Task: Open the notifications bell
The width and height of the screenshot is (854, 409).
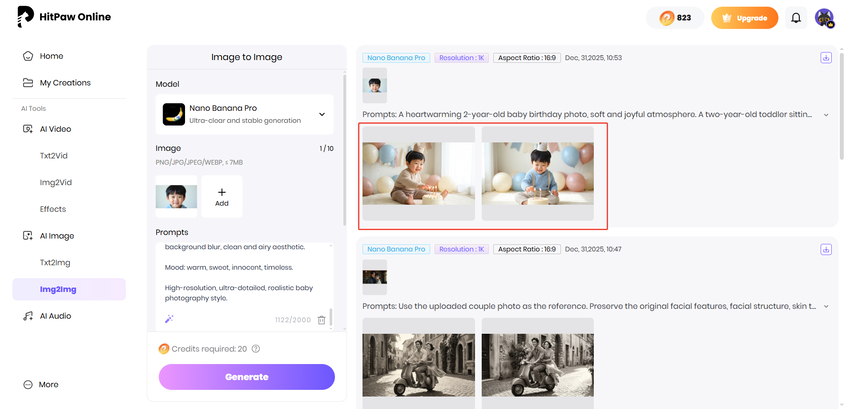Action: 796,18
